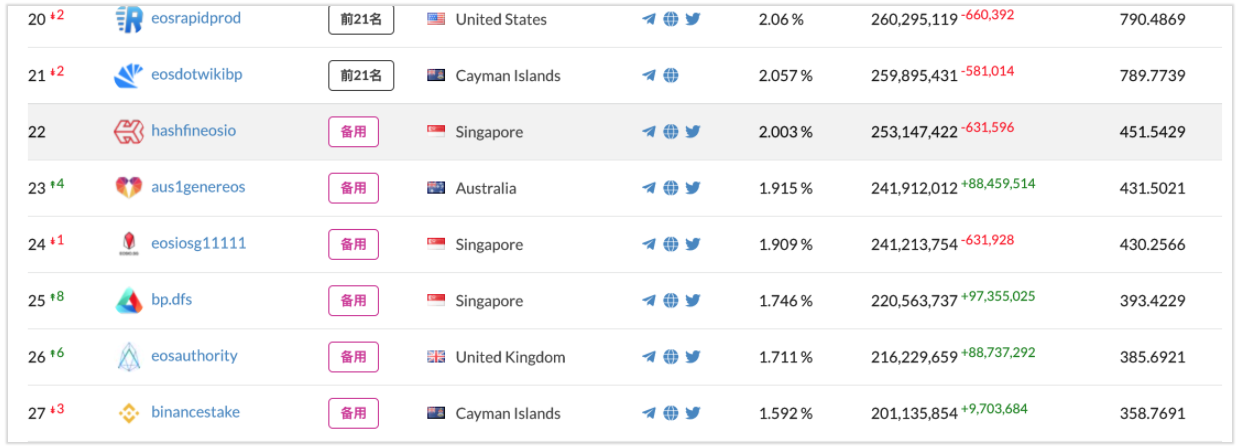Open Twitter icon for eosauthority
The height and width of the screenshot is (448, 1238).
coord(693,356)
